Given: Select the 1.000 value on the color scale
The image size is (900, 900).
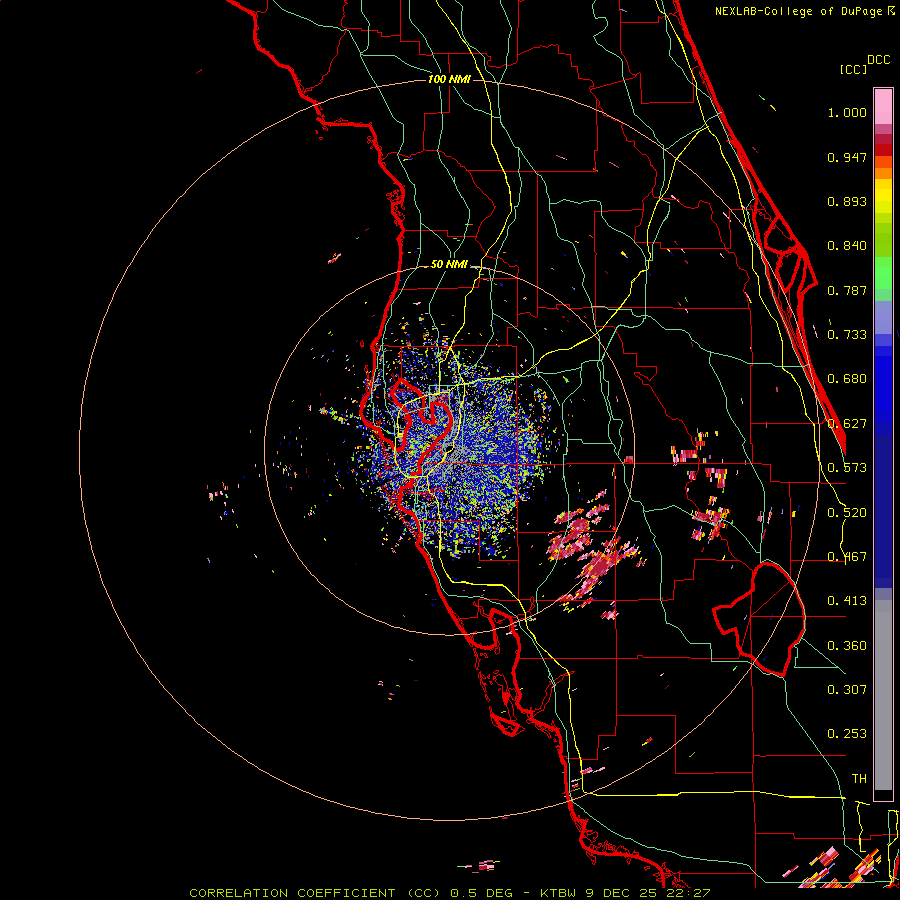Looking at the screenshot, I should 847,112.
